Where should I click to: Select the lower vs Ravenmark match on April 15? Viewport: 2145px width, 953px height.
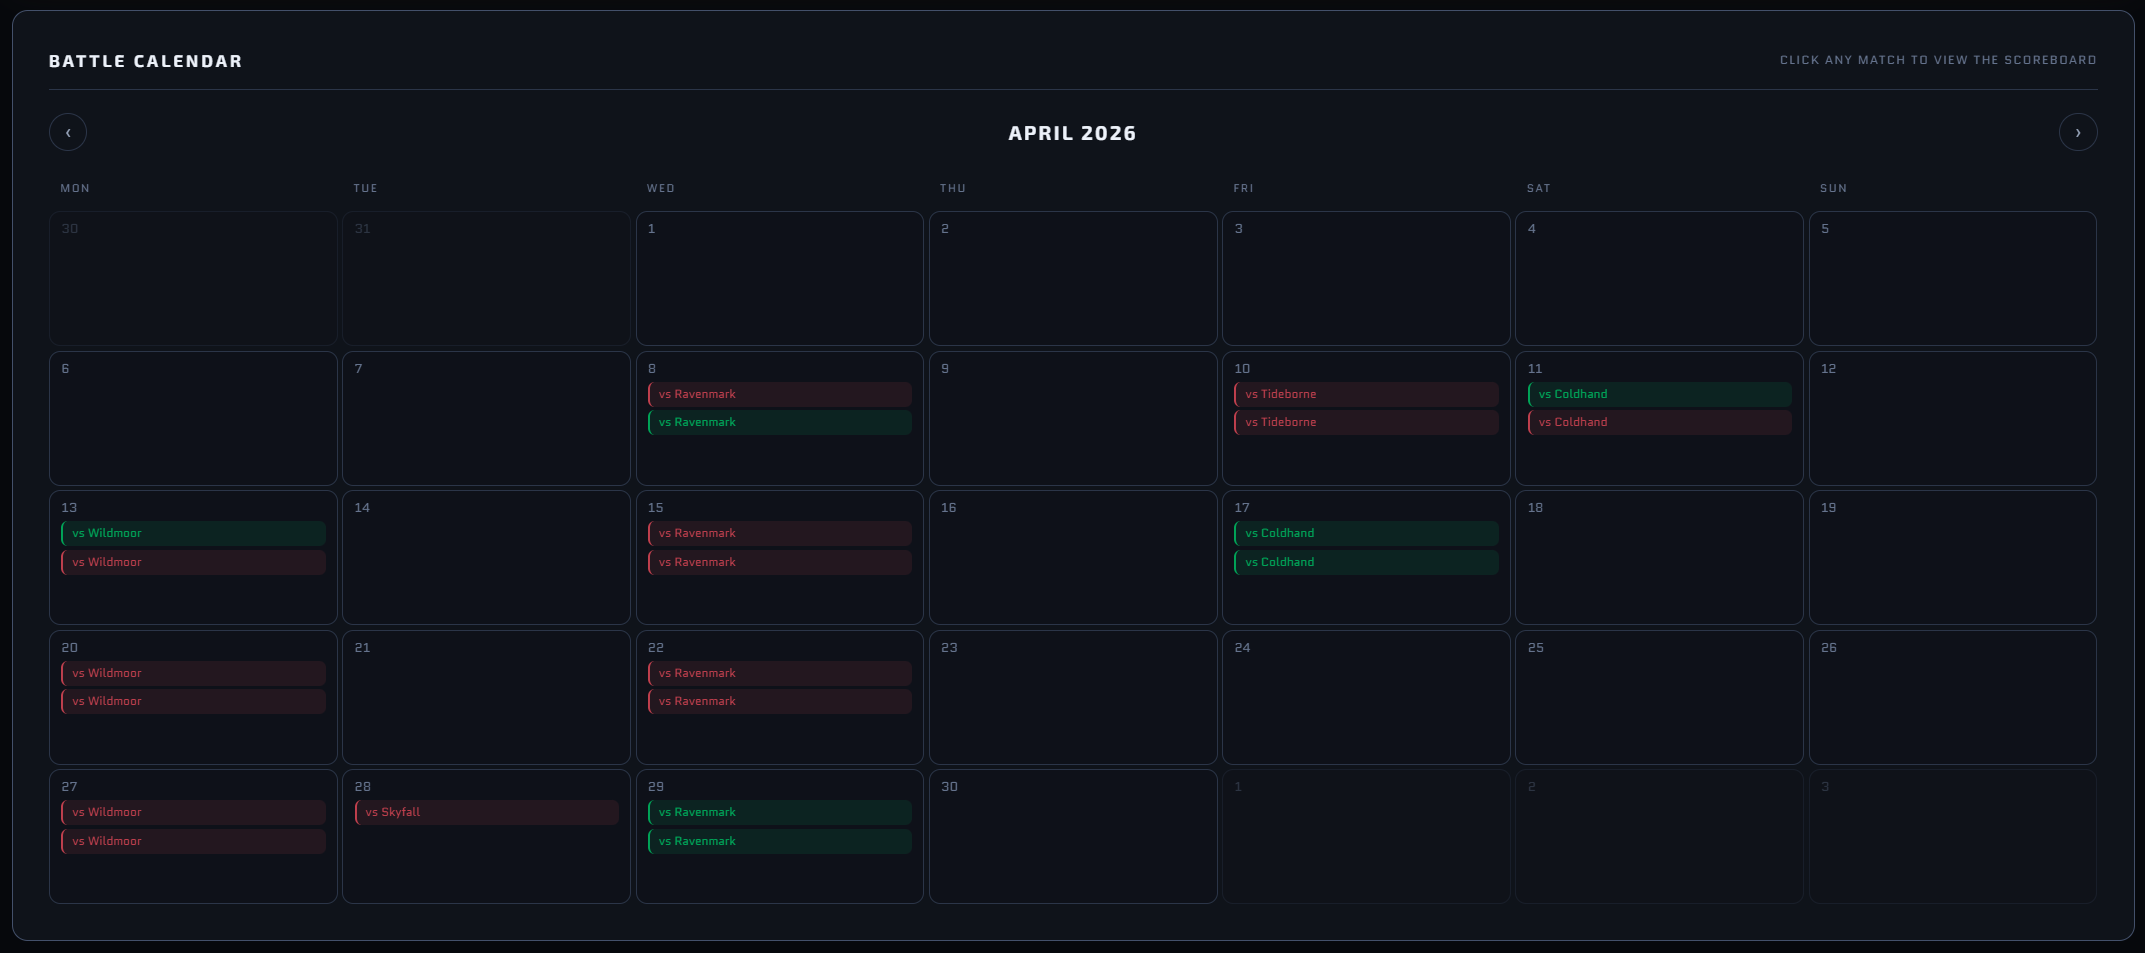(x=780, y=562)
